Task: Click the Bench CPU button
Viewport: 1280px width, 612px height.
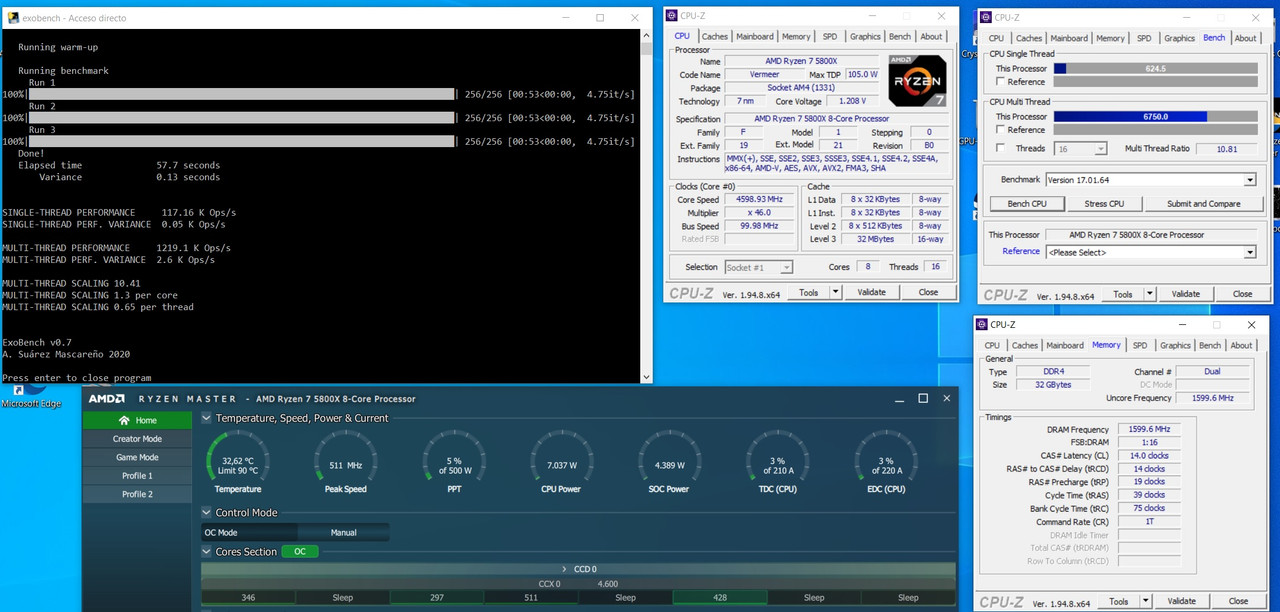Action: (1027, 203)
